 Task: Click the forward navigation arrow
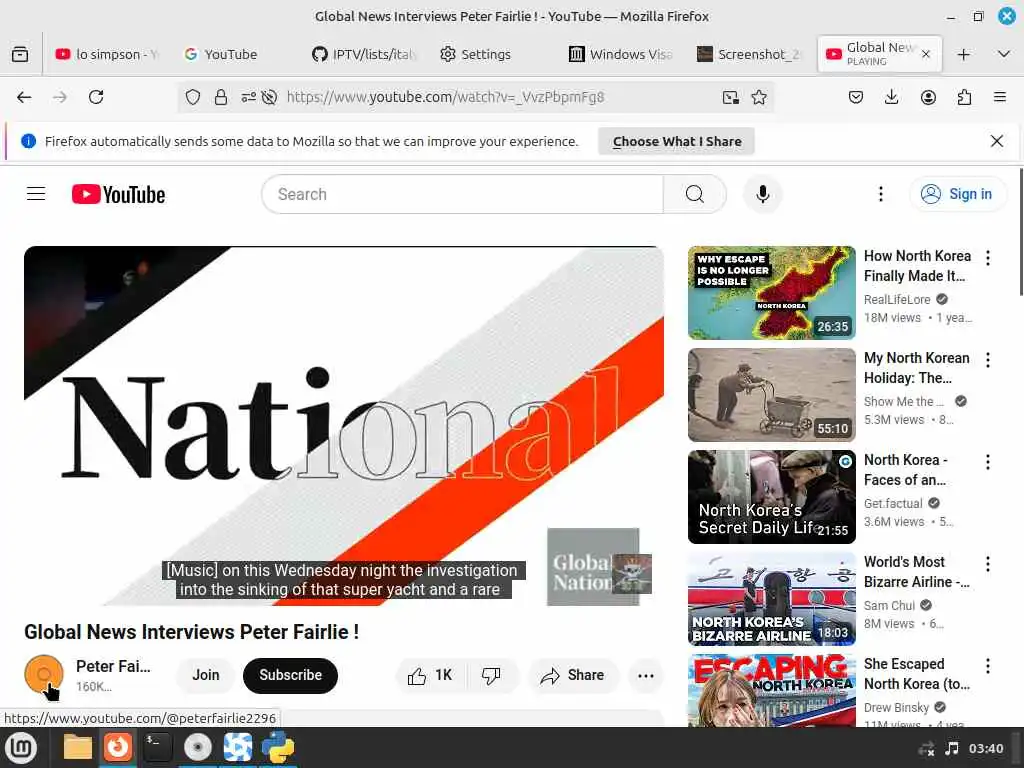[60, 97]
